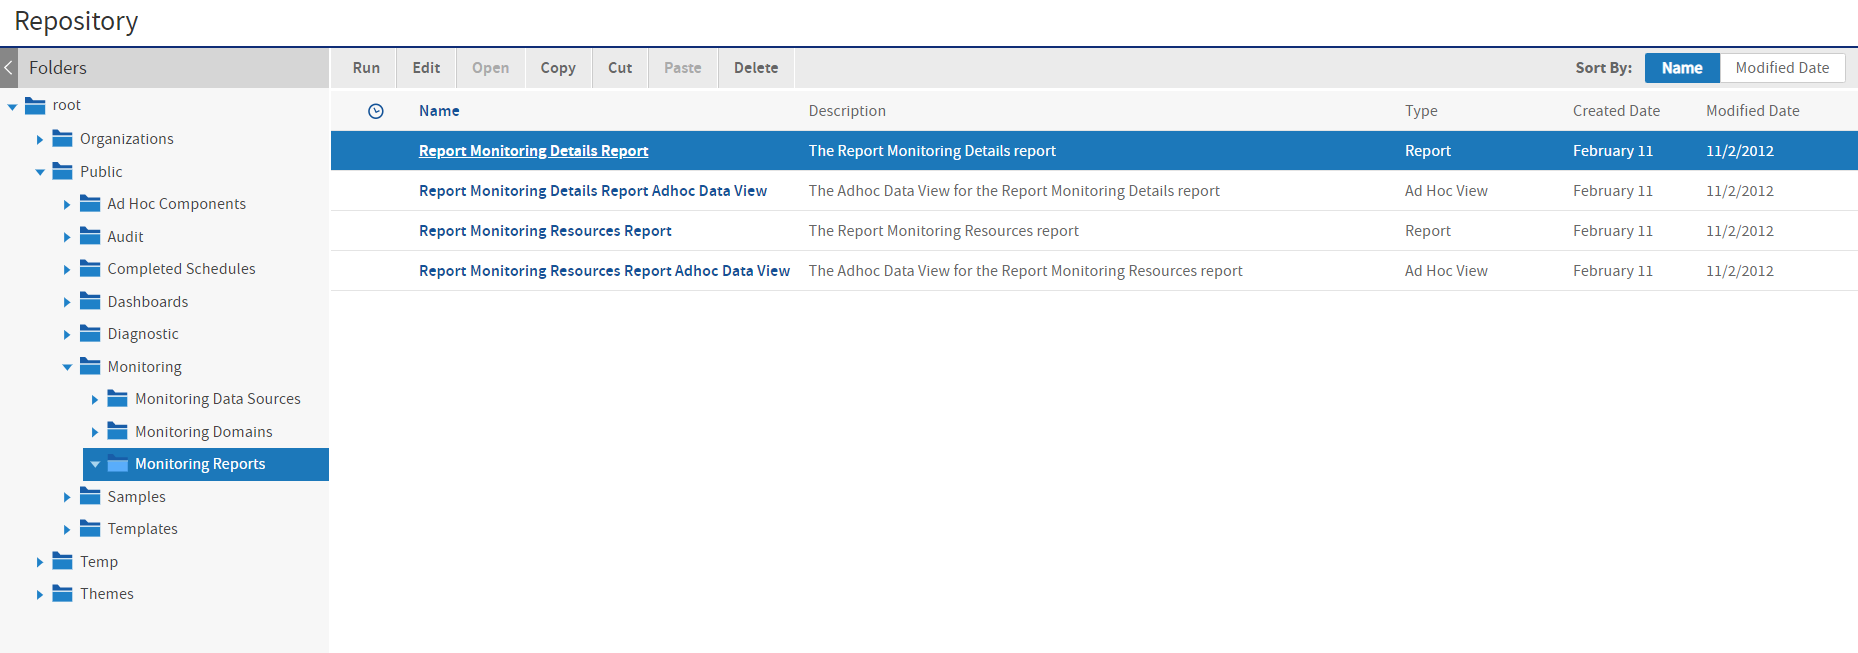The width and height of the screenshot is (1858, 653).
Task: Click the Paste toolbar button
Action: click(x=683, y=68)
